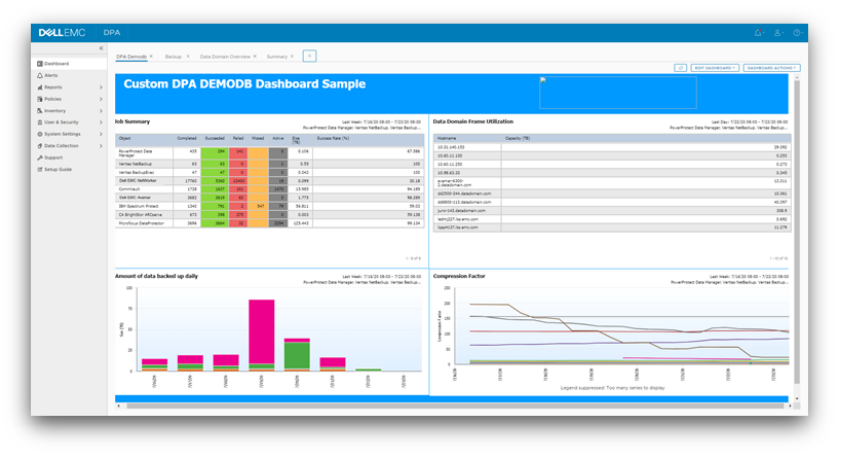Open the user account menu icon

778,33
